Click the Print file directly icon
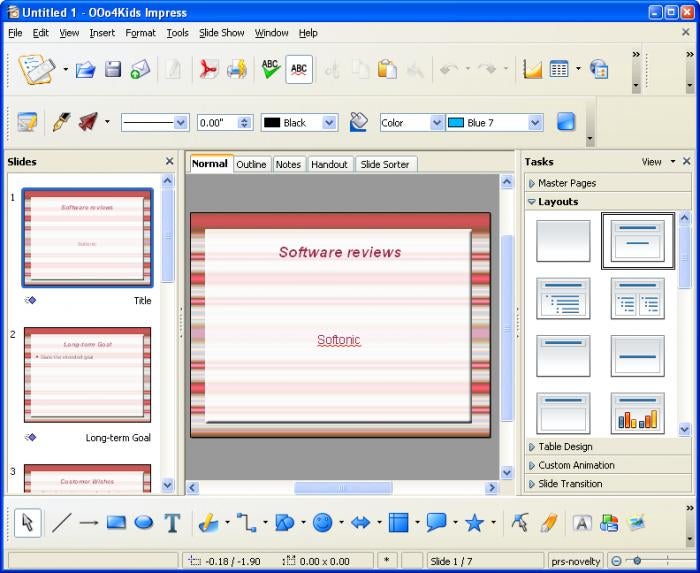The image size is (700, 573). (x=237, y=70)
